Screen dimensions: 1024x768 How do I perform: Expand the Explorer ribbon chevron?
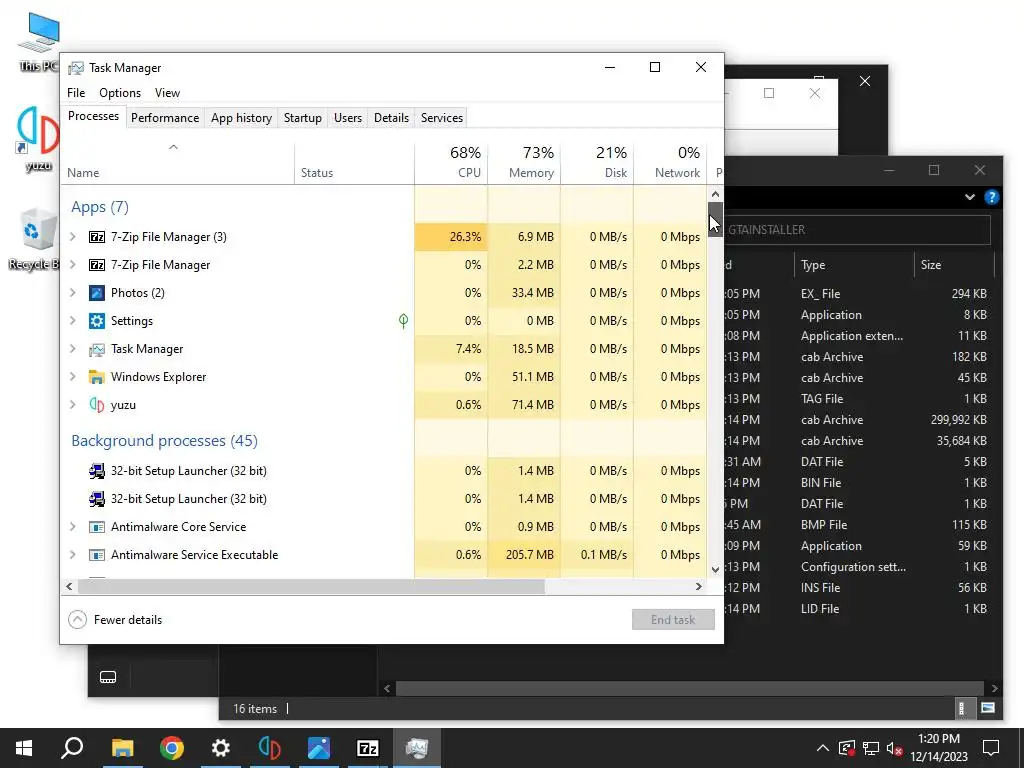970,197
